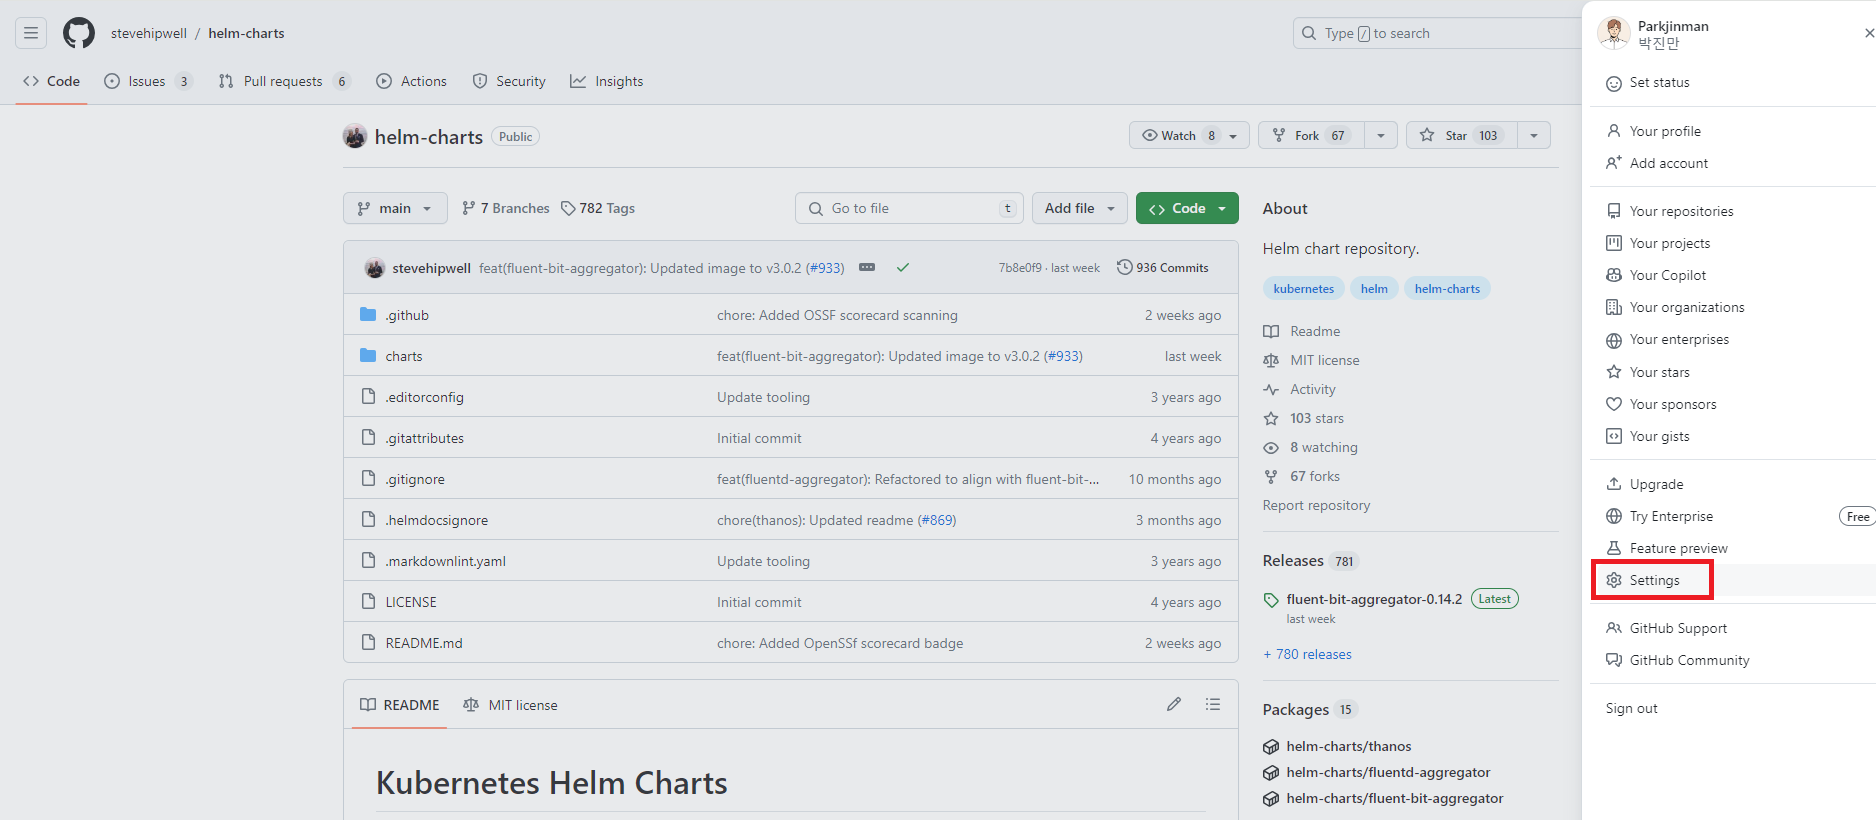
Task: Open the Insights tab
Action: click(607, 81)
